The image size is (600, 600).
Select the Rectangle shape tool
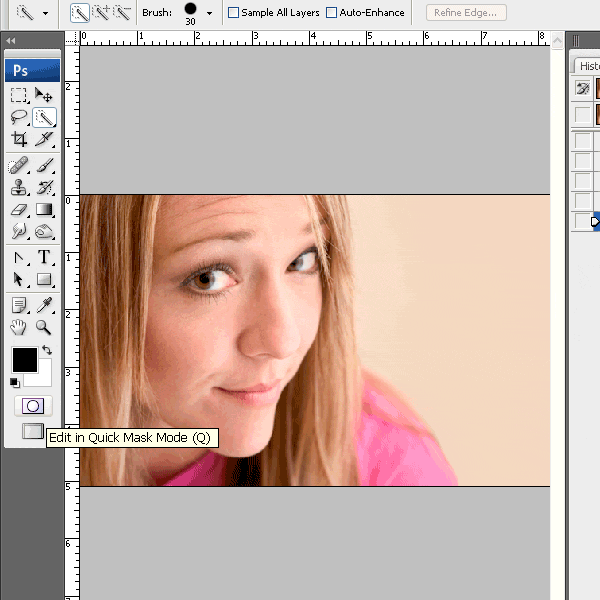[x=44, y=279]
